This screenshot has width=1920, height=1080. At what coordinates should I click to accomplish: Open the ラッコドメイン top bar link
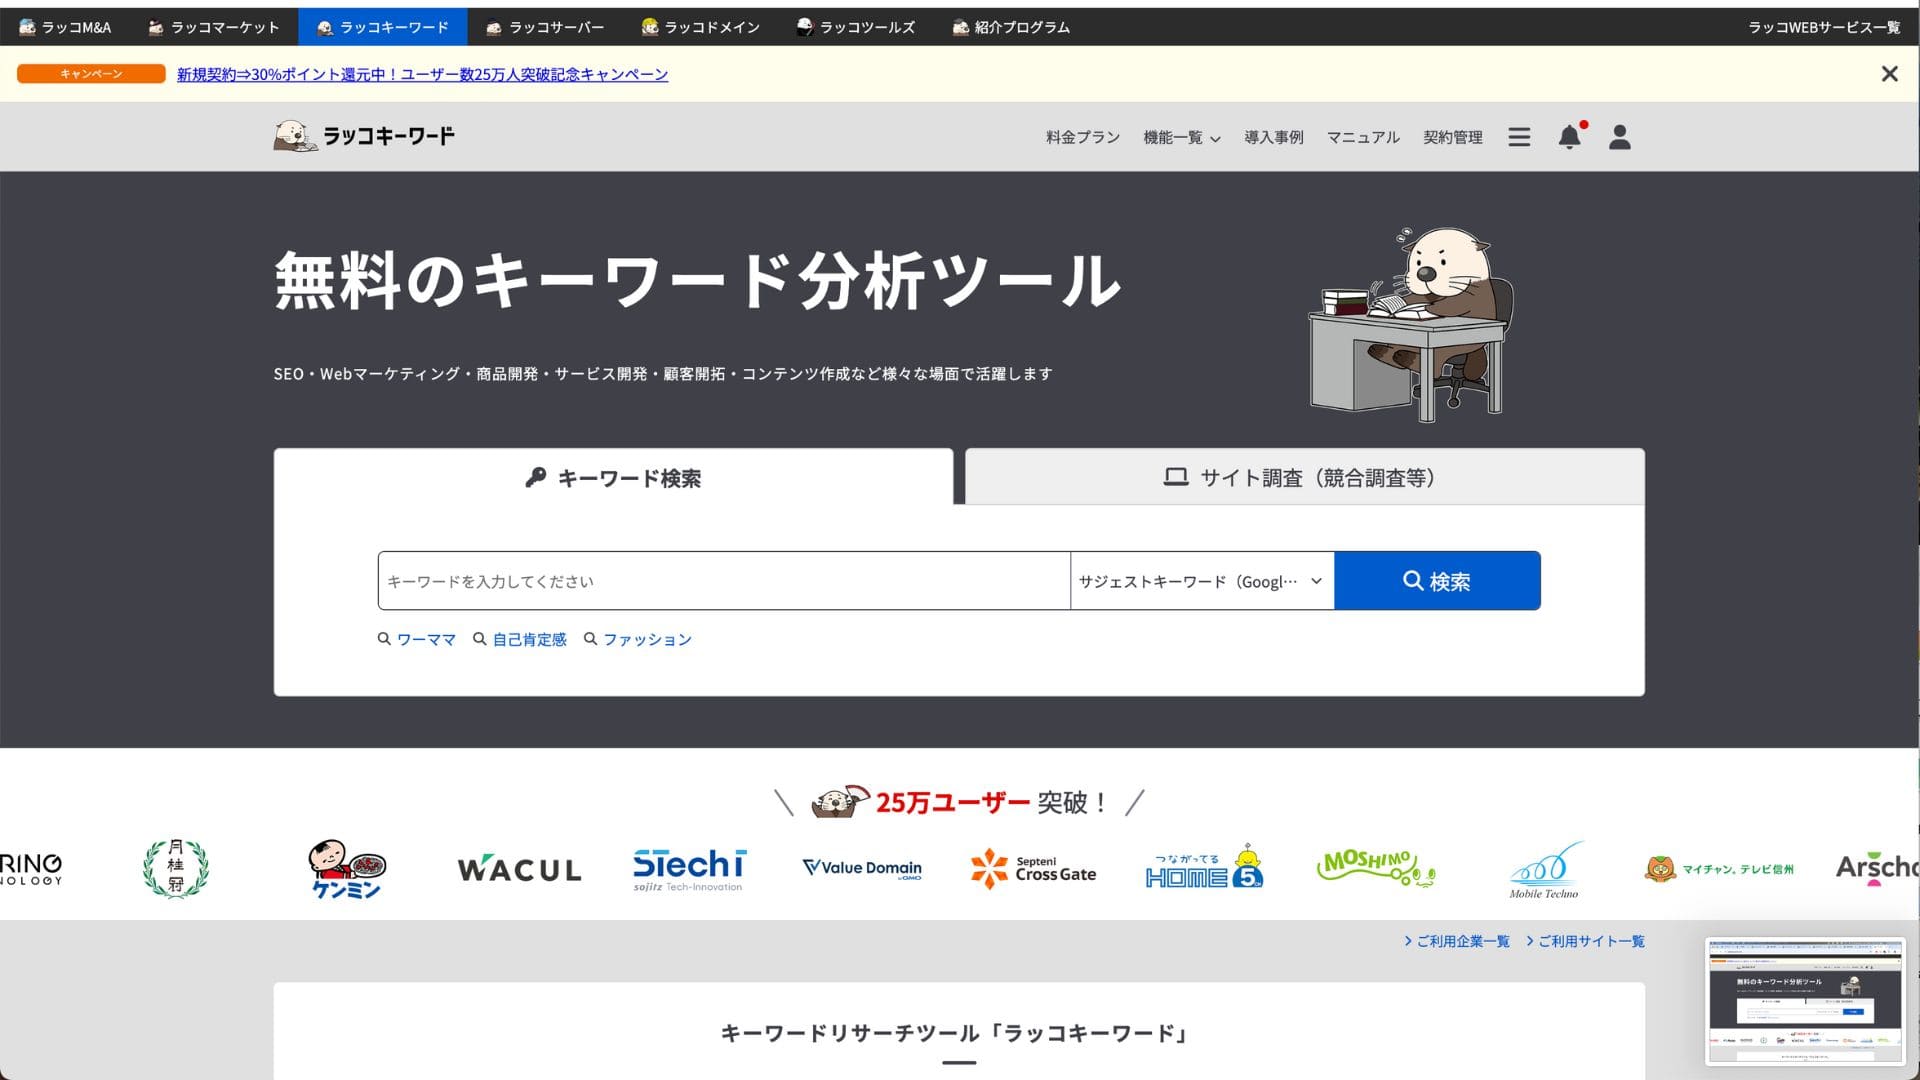click(700, 27)
